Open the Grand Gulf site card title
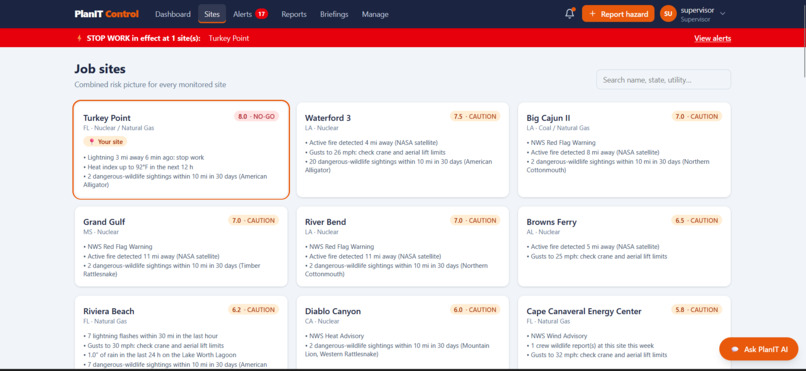The width and height of the screenshot is (806, 371). [x=104, y=222]
